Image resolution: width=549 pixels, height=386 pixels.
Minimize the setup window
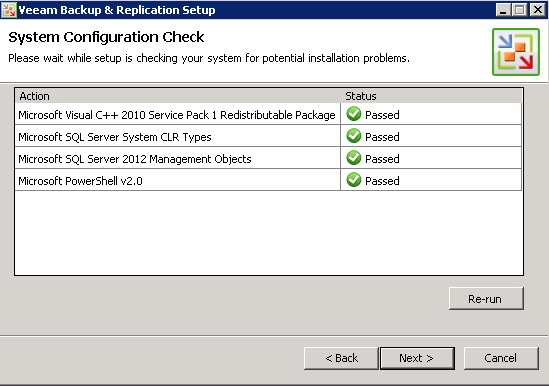503,10
